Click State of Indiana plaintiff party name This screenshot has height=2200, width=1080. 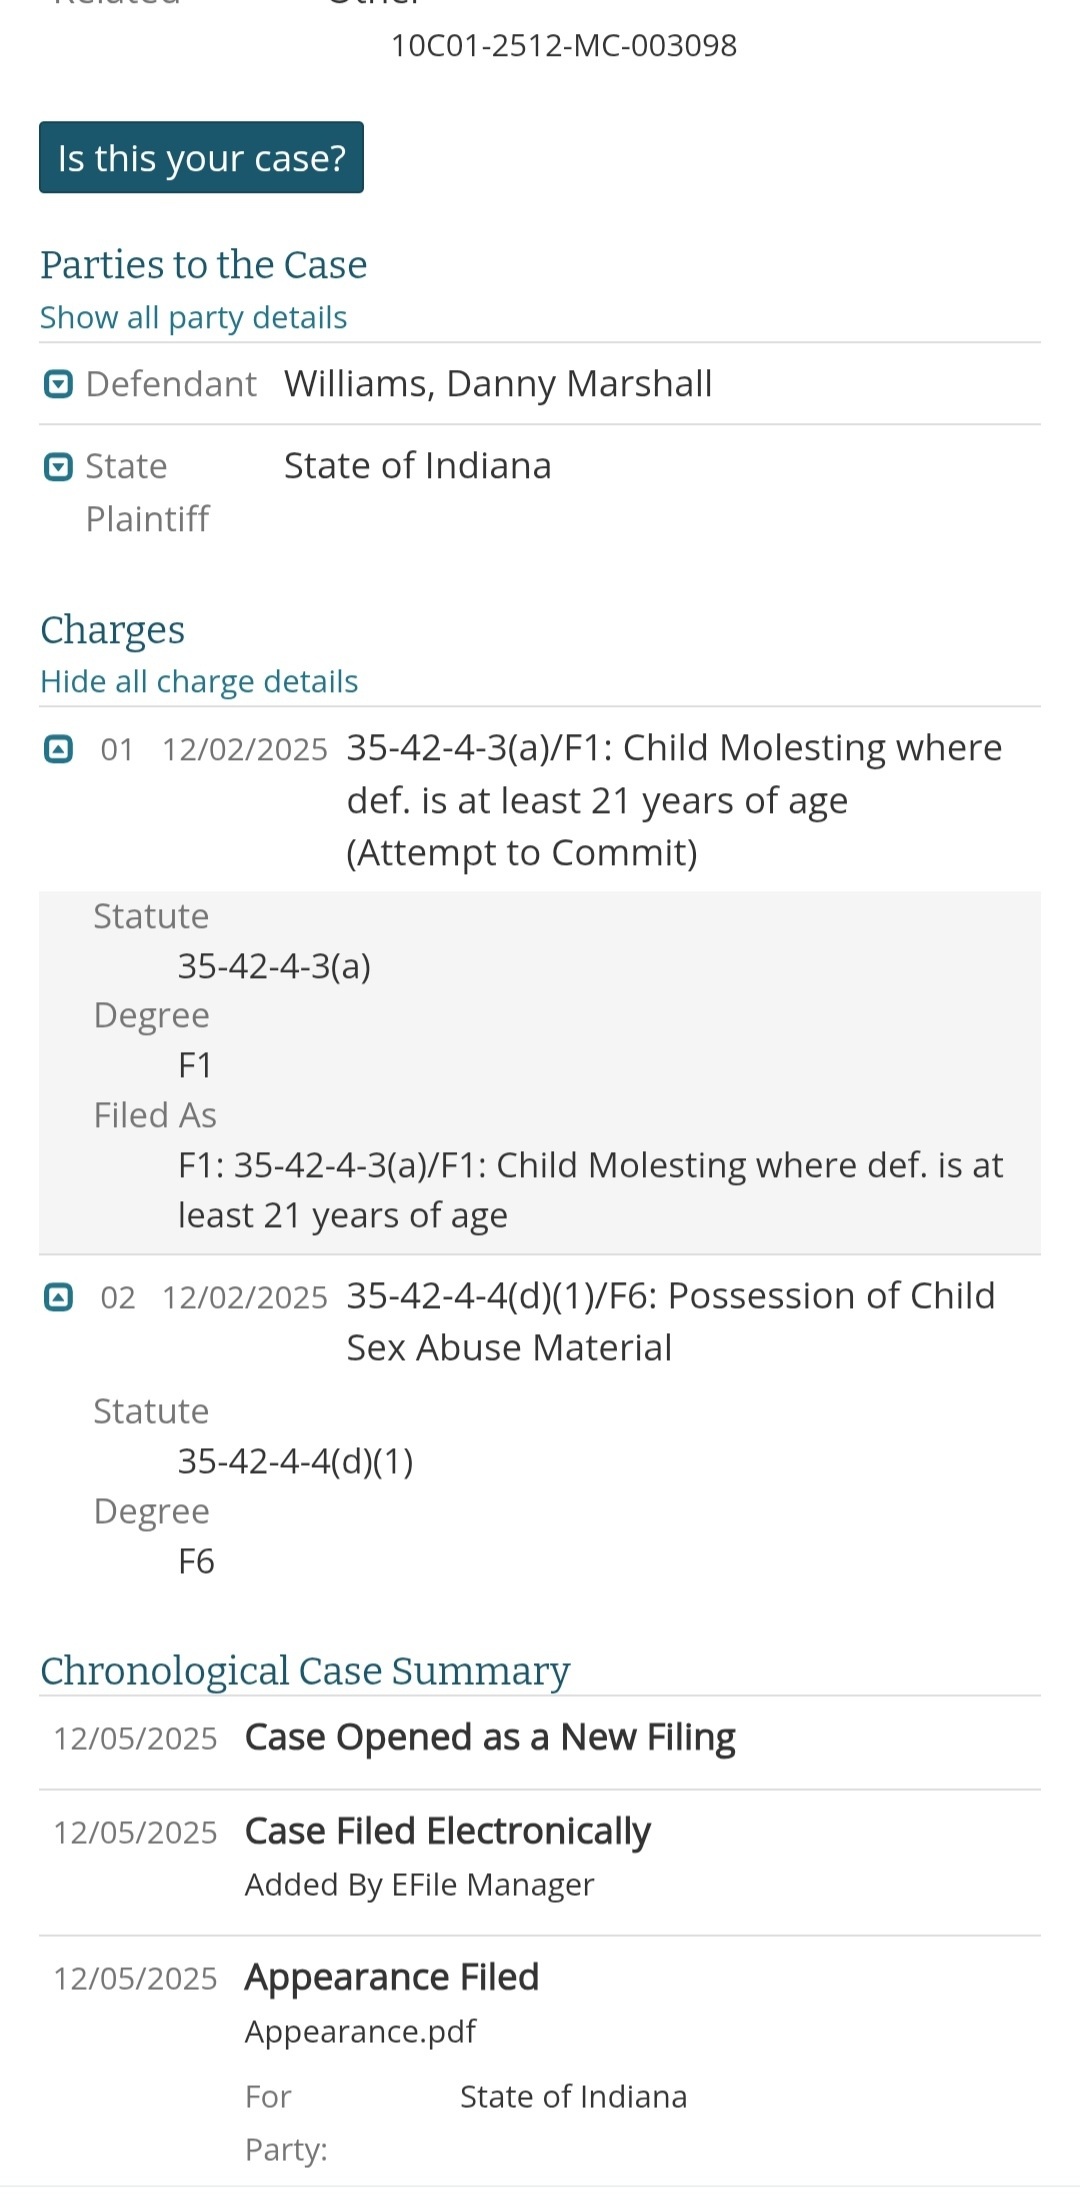point(417,466)
